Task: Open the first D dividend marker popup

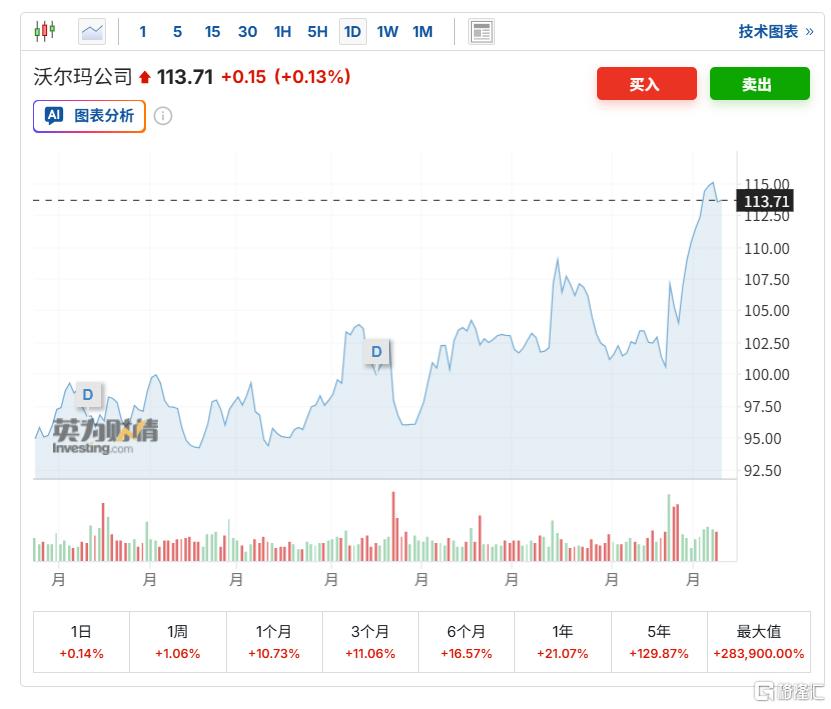Action: 87,395
